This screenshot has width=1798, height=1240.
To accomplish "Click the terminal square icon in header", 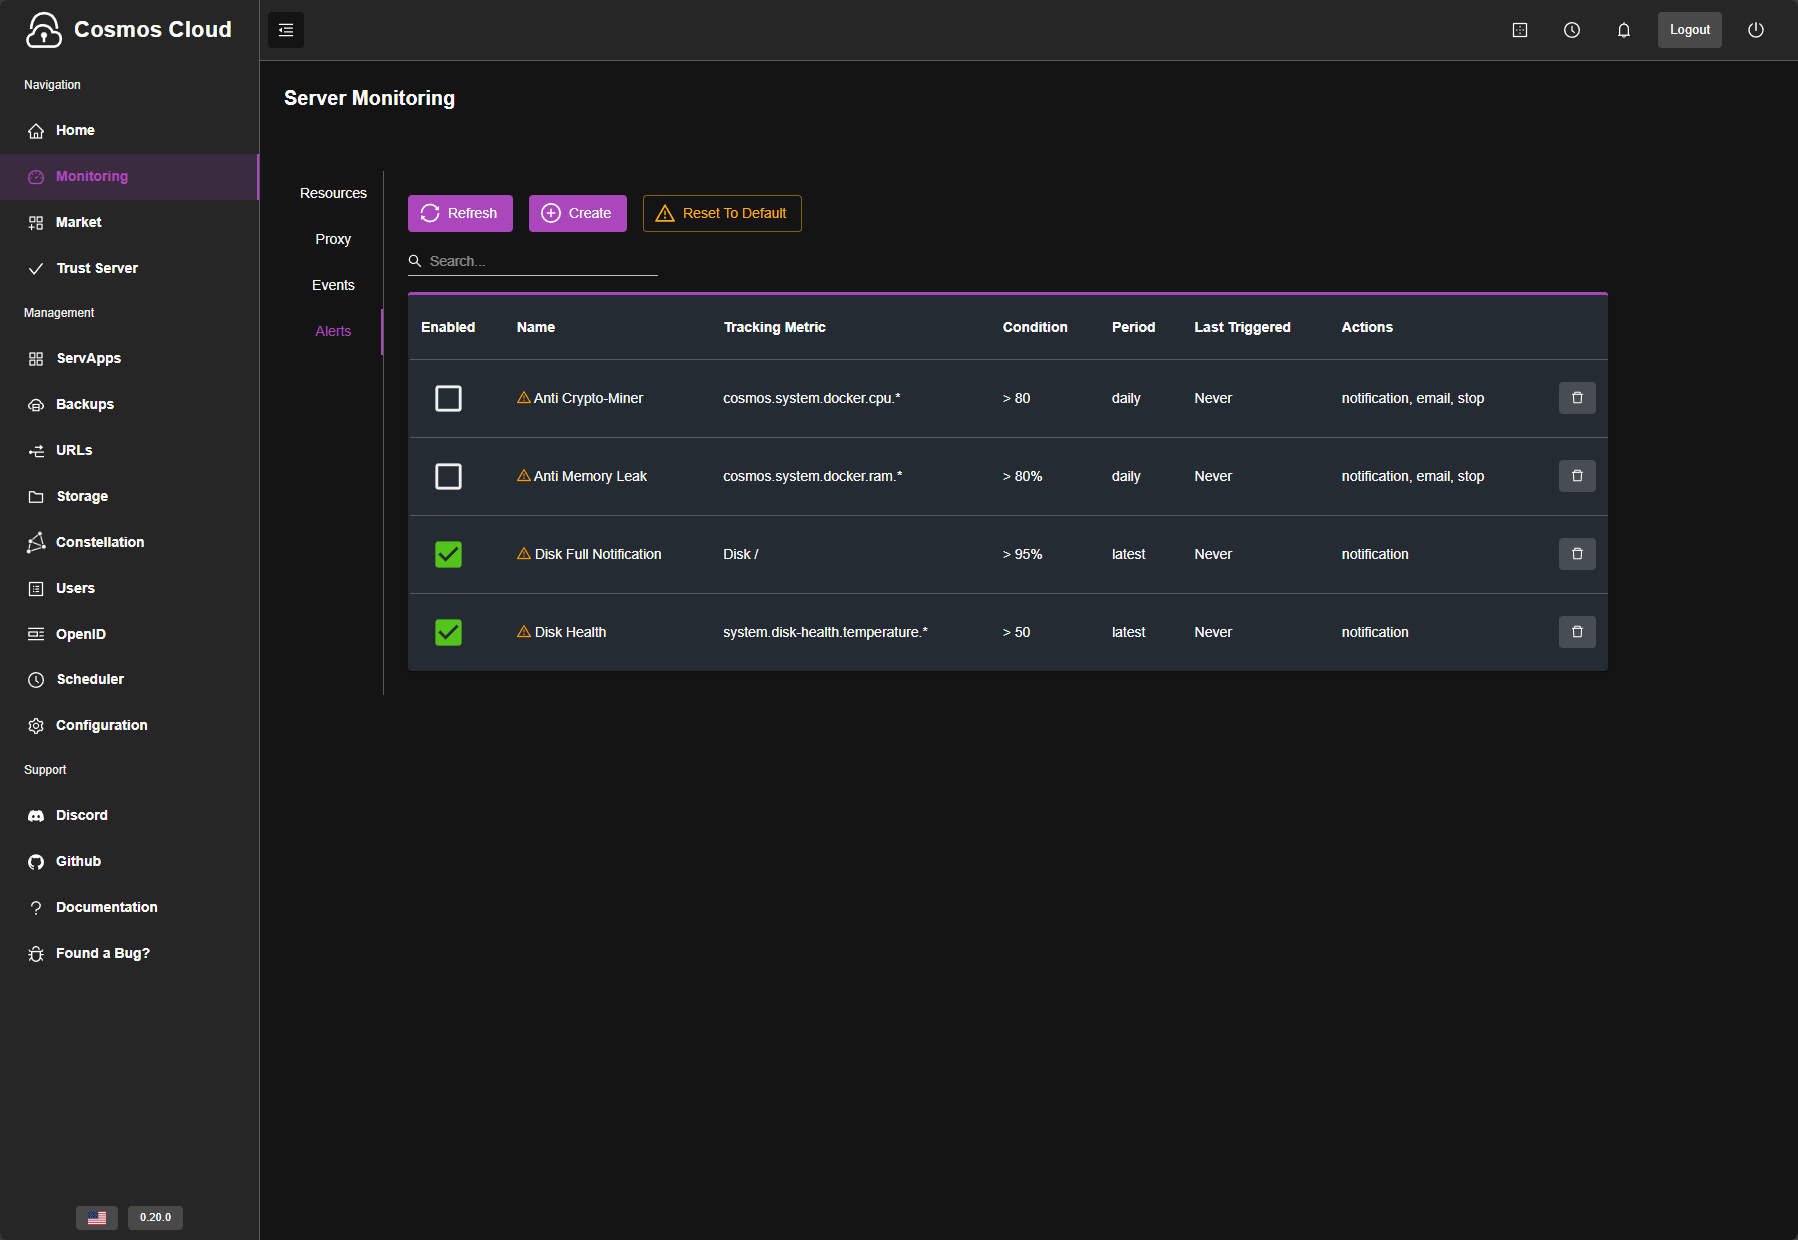I will pyautogui.click(x=1519, y=30).
